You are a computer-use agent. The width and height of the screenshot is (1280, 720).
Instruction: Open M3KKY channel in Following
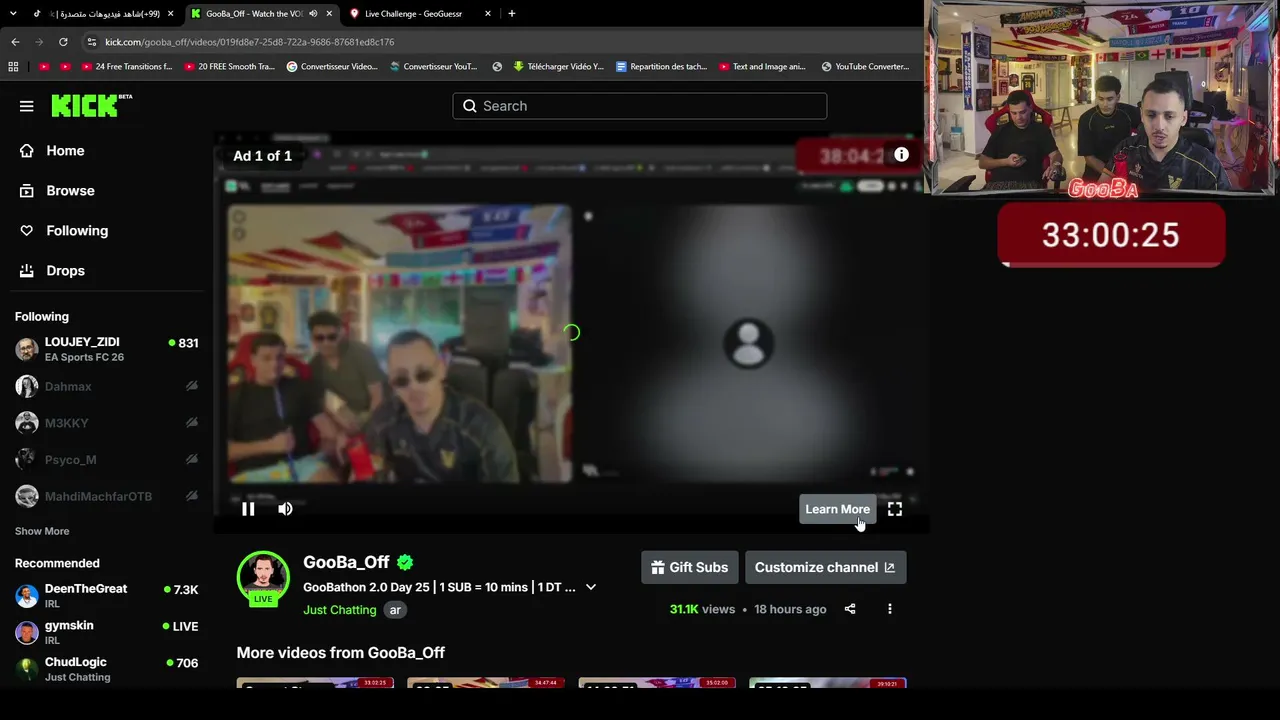[107, 423]
